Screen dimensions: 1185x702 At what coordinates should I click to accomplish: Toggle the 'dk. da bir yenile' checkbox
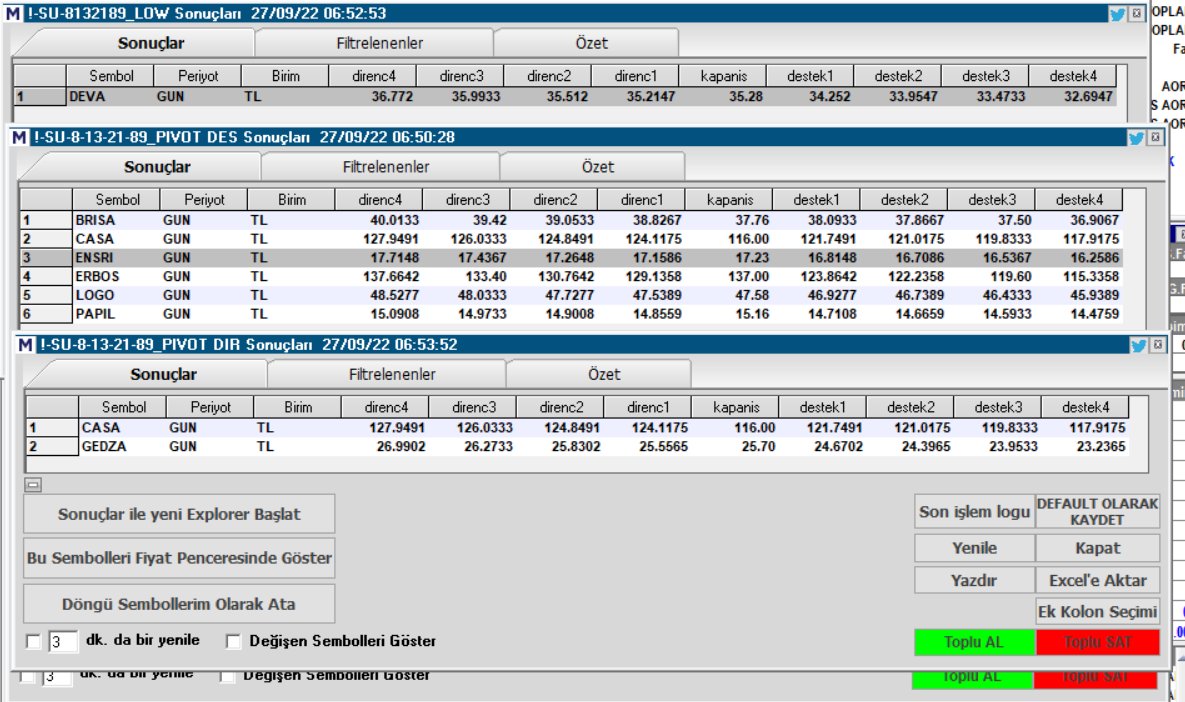(x=33, y=642)
